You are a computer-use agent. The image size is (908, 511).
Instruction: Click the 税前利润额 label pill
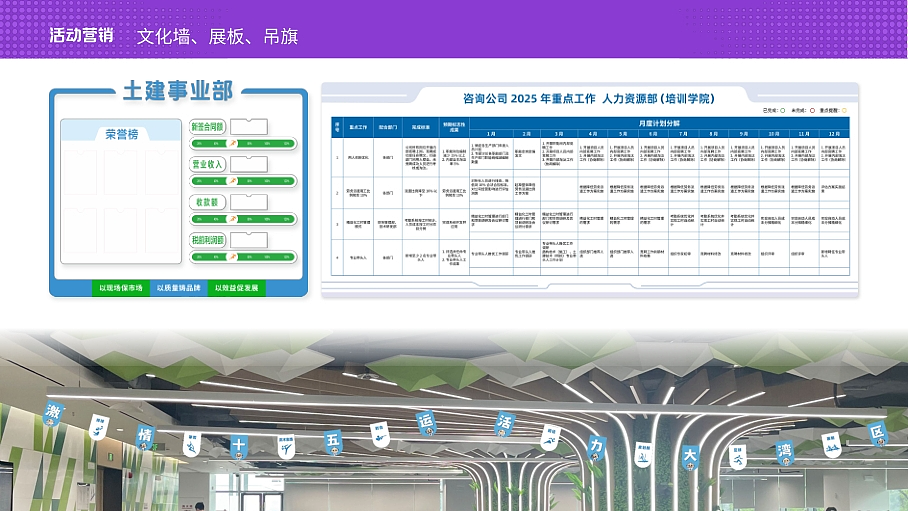[207, 240]
